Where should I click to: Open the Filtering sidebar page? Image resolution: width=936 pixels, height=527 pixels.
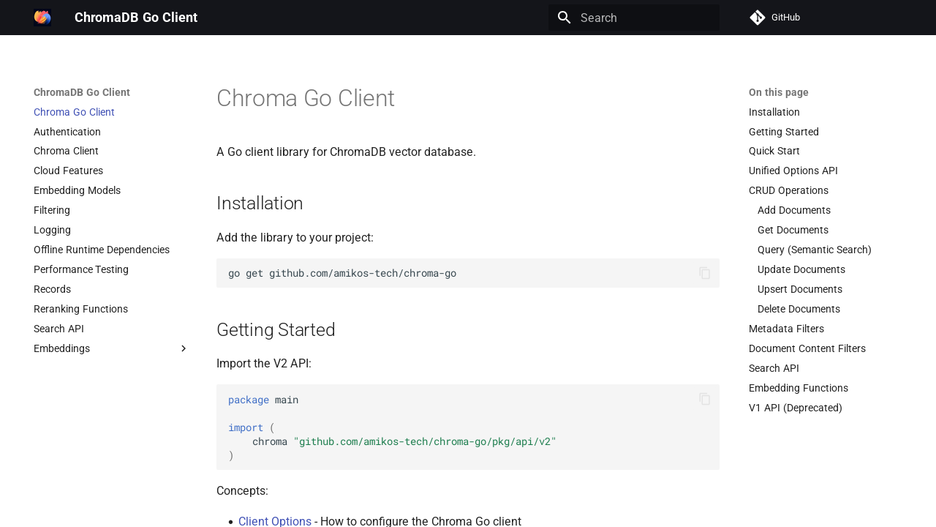51,210
